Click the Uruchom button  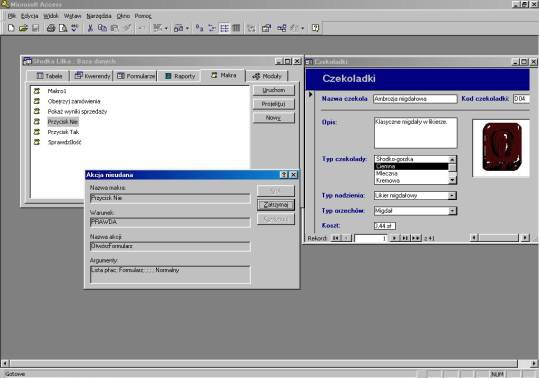tap(274, 90)
